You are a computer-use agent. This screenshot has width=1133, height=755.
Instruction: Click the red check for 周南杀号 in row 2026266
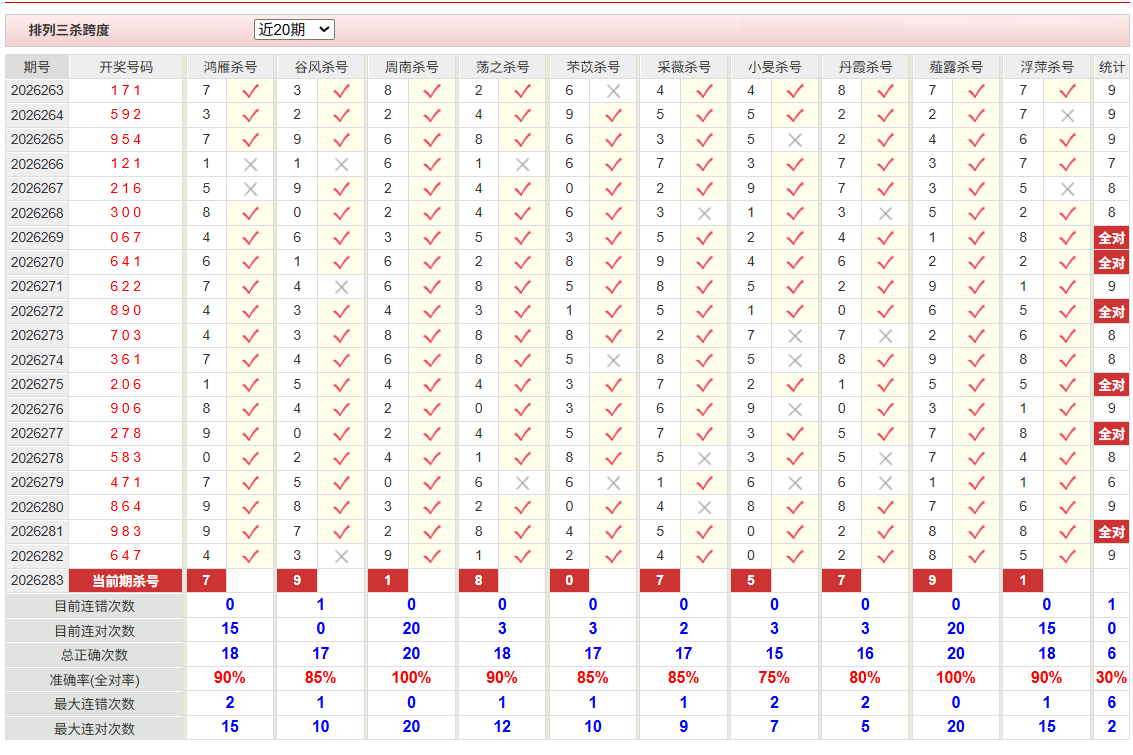[432, 165]
